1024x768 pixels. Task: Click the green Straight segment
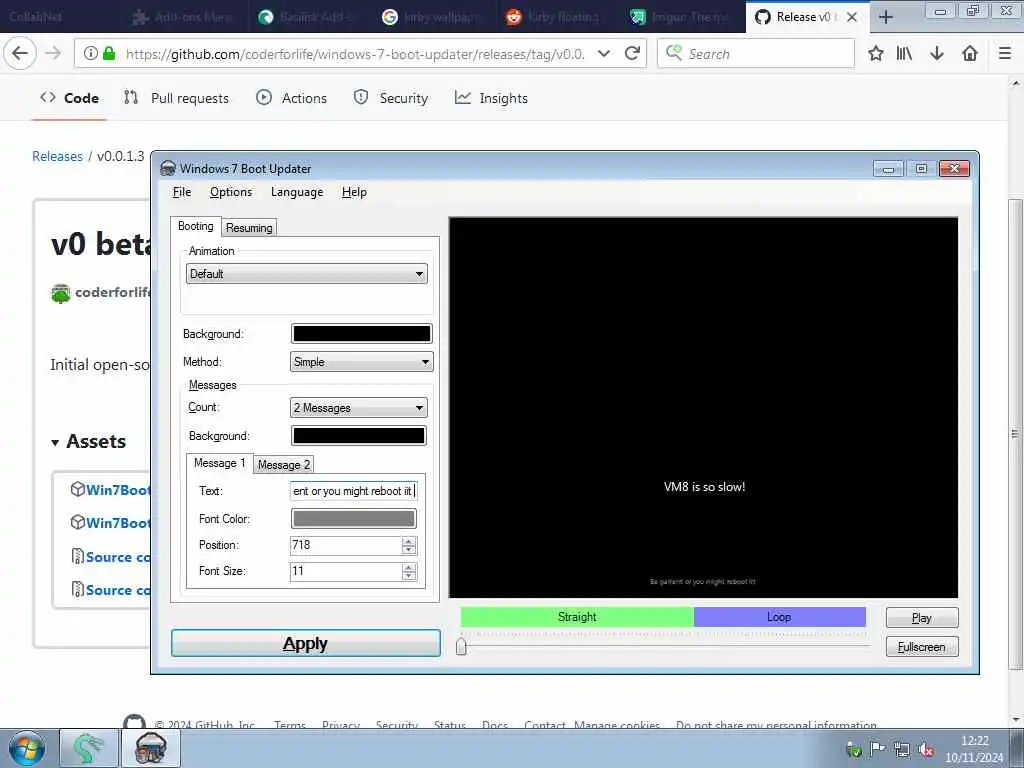click(577, 616)
